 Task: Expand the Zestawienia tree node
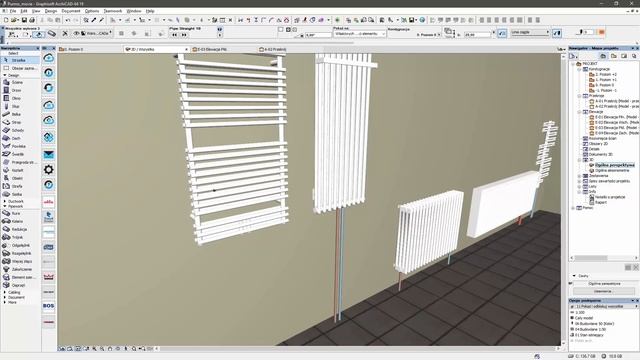[579, 176]
